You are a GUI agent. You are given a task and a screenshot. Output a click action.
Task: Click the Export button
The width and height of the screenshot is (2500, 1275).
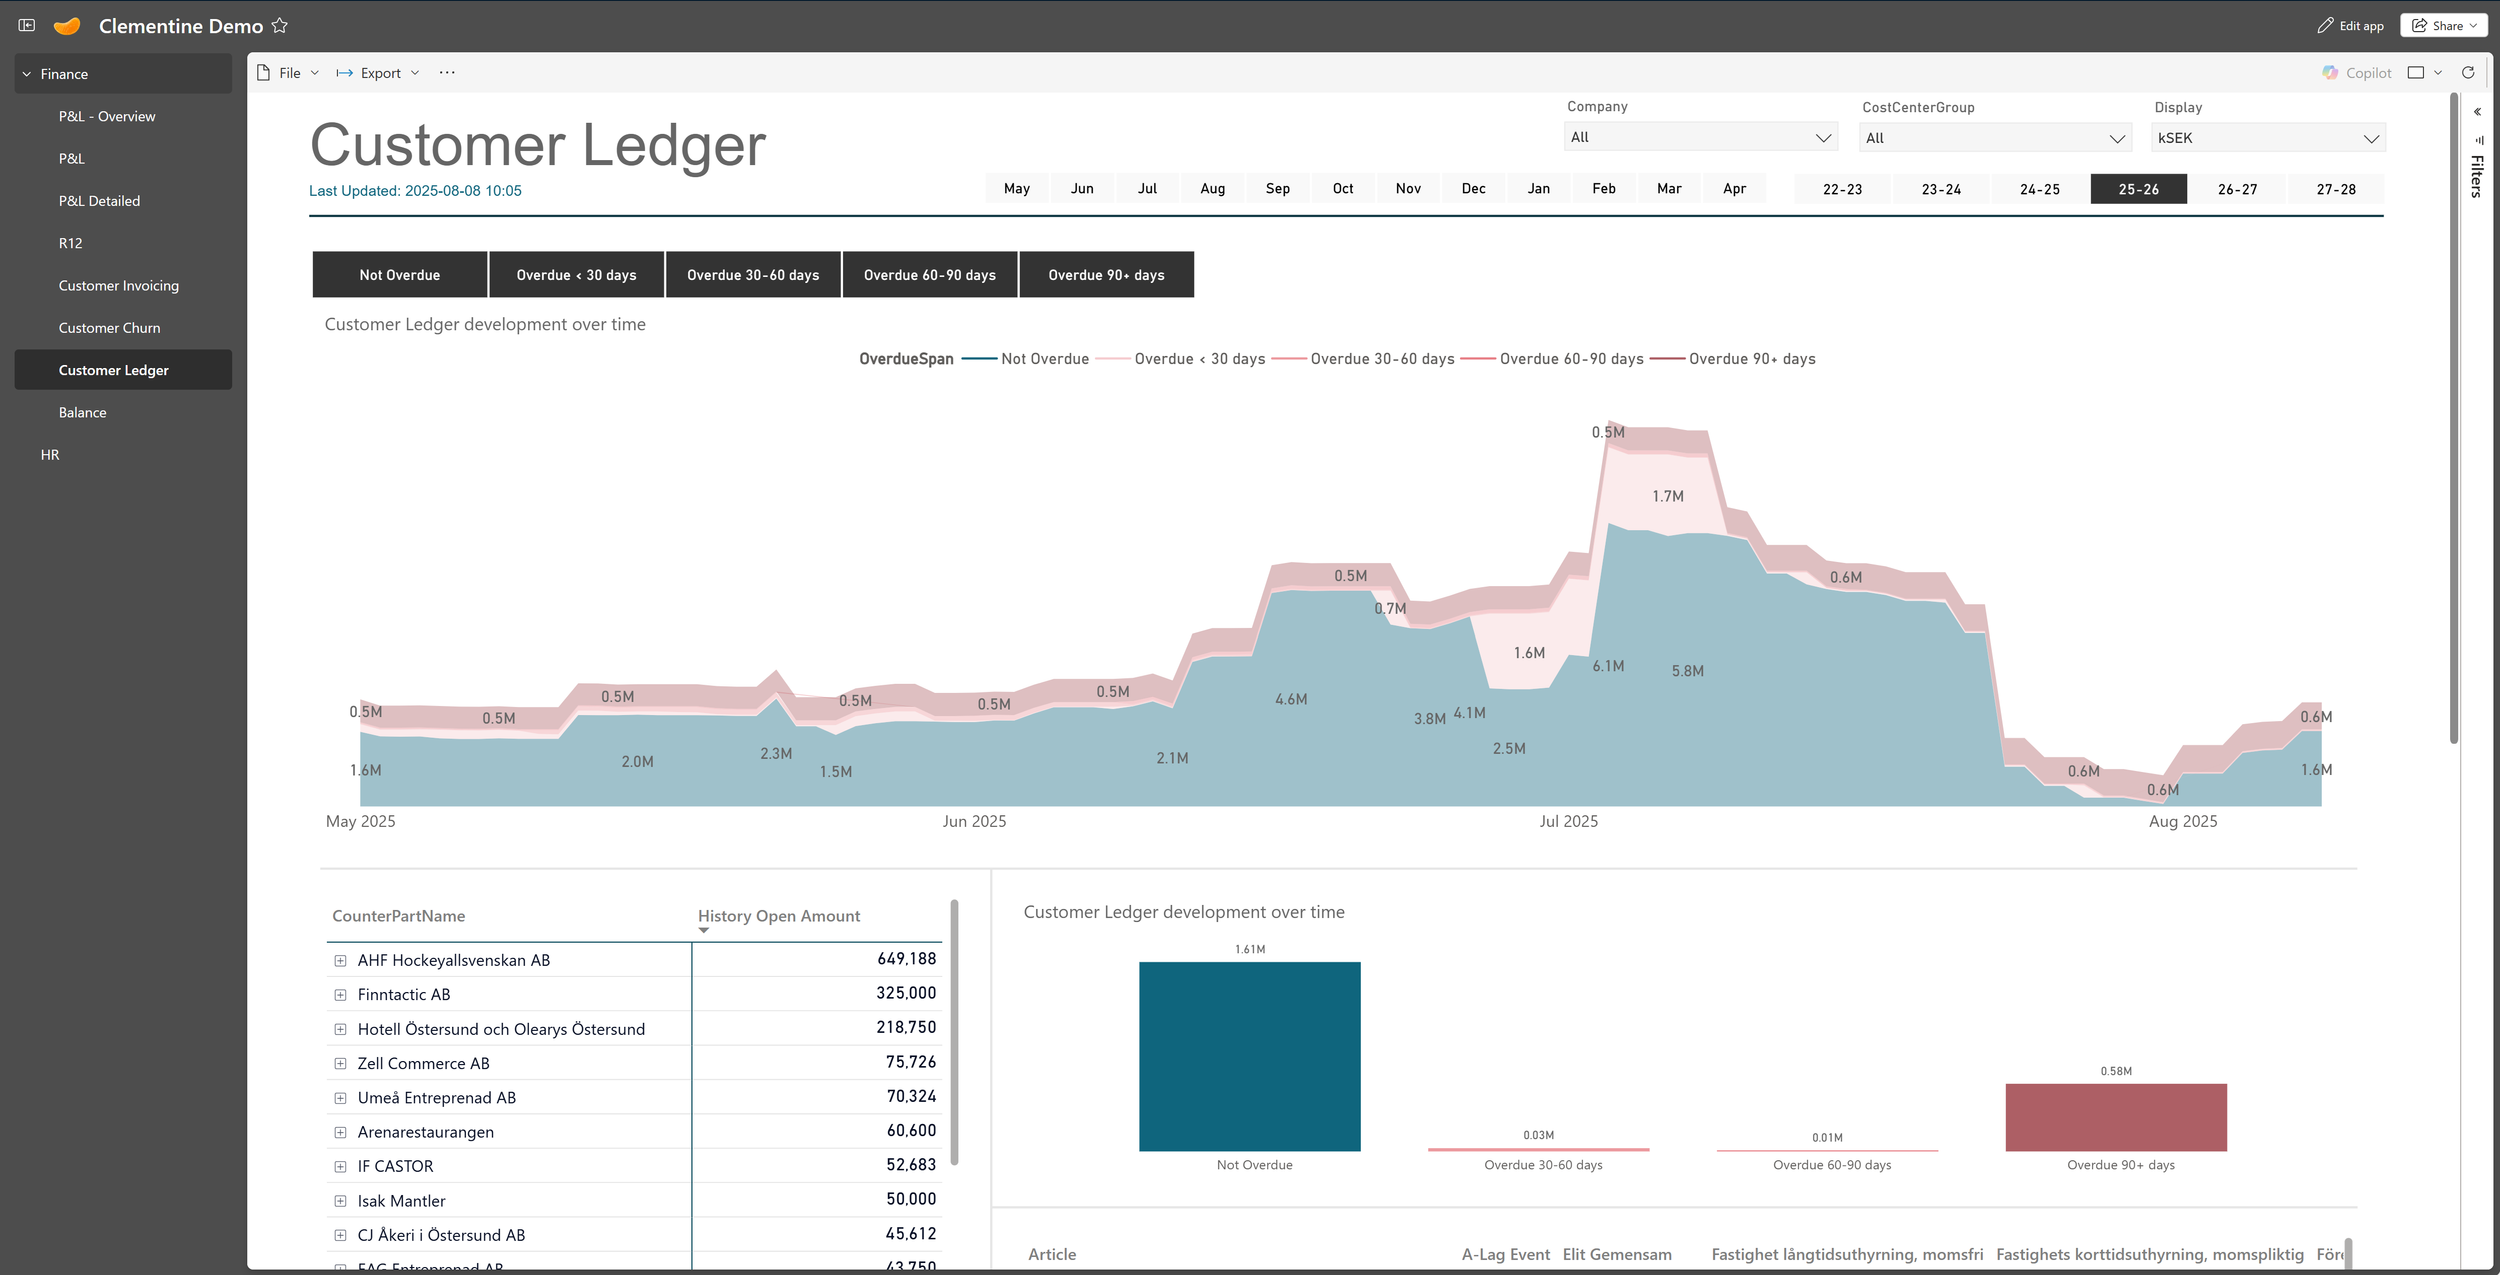click(379, 73)
